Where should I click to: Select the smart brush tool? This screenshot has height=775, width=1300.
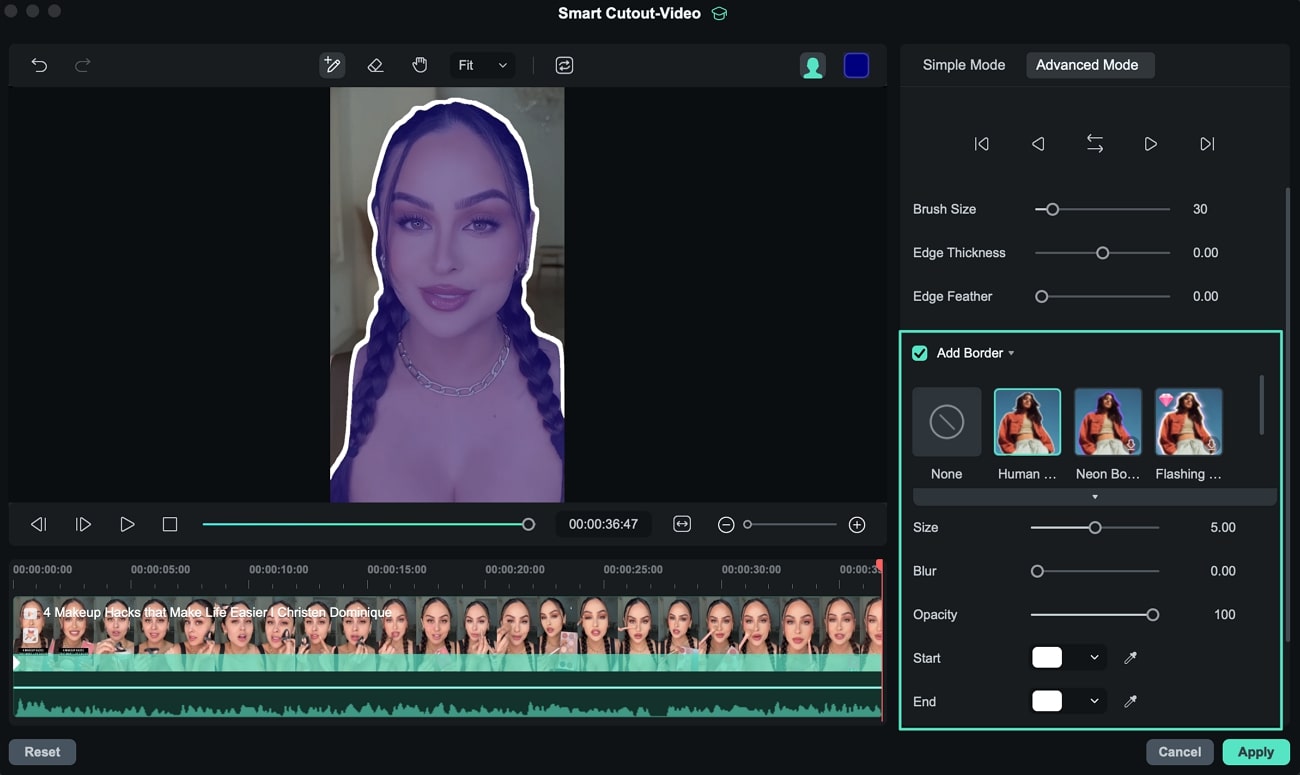(x=332, y=65)
